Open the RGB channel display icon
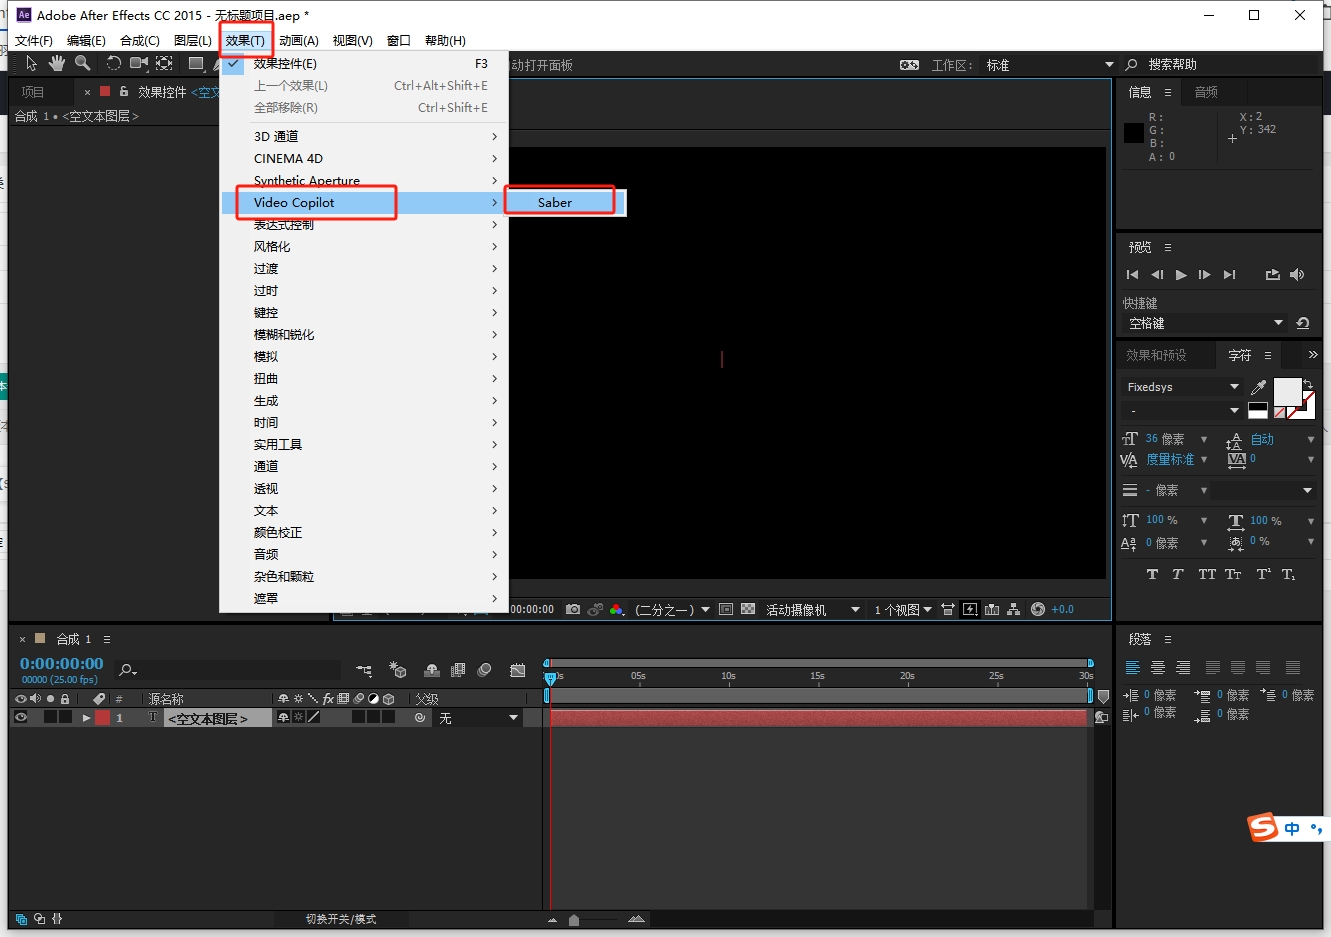The width and height of the screenshot is (1331, 937). tap(616, 609)
